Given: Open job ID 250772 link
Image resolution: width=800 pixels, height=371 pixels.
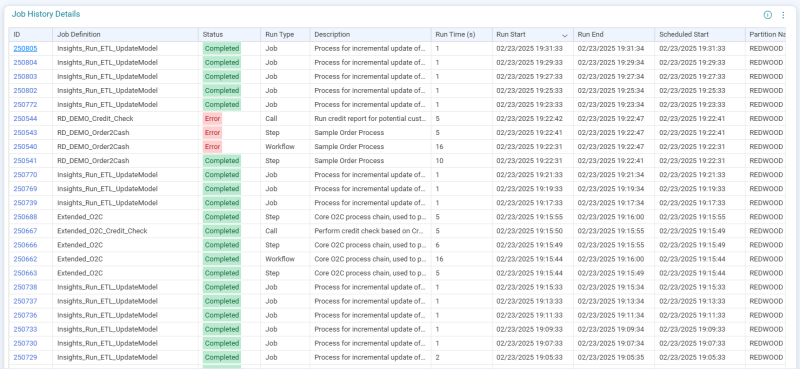Looking at the screenshot, I should (x=25, y=105).
